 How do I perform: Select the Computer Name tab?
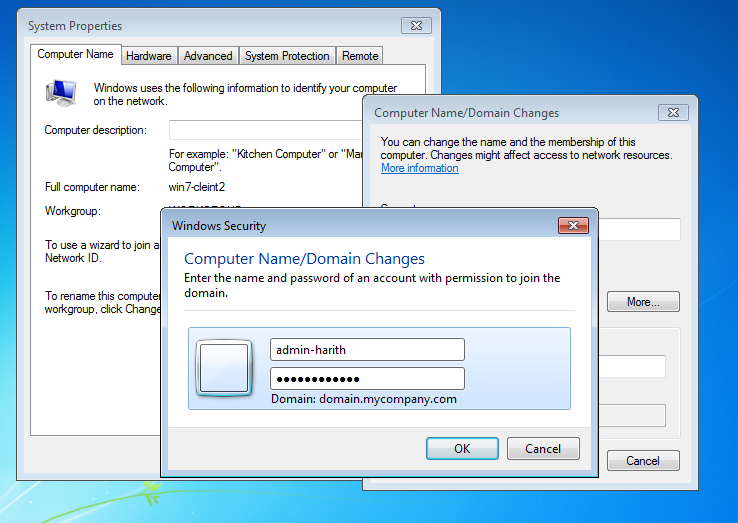click(x=76, y=55)
